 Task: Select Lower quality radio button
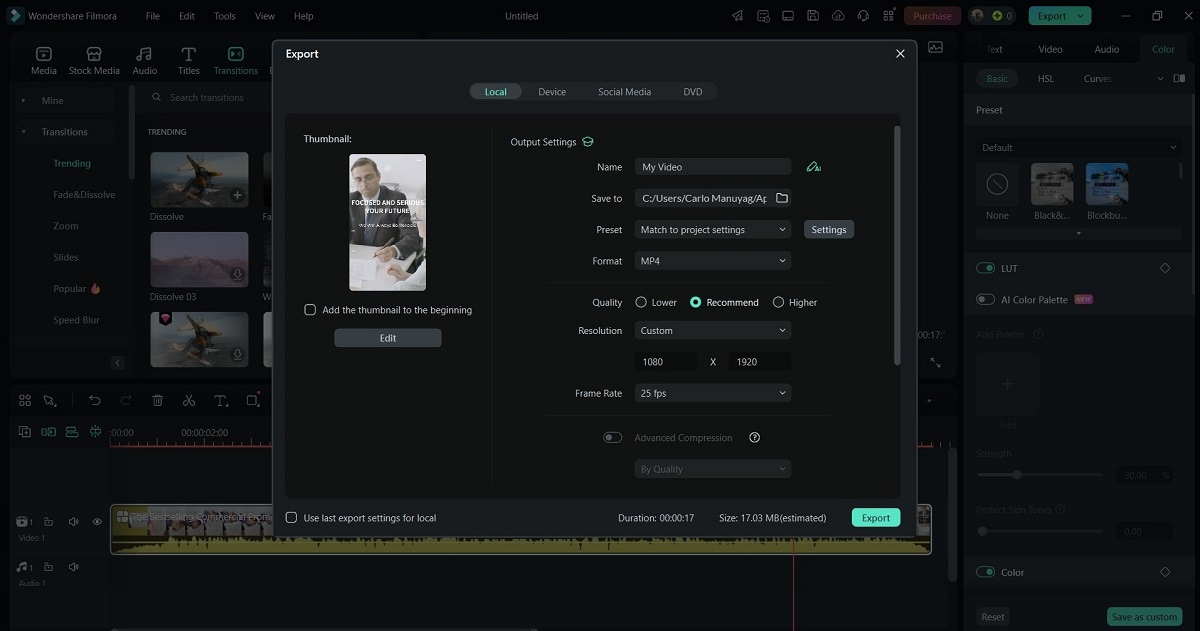[x=641, y=302]
